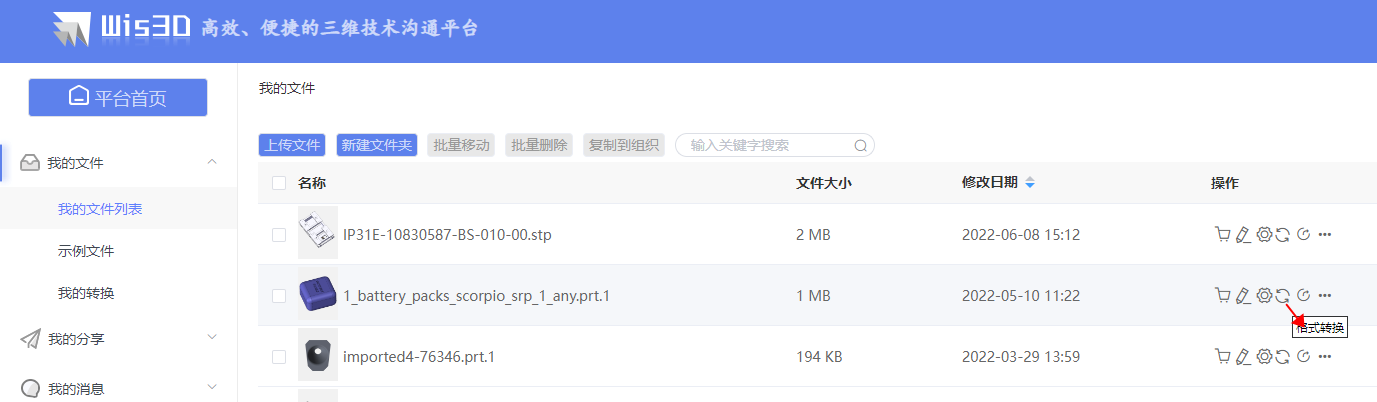
Task: Click the 上传文件 button
Action: click(x=292, y=145)
